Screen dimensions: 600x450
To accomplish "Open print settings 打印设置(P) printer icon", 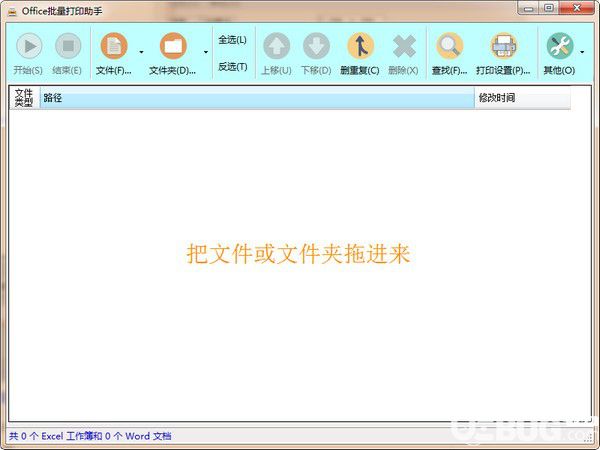I will 504,46.
